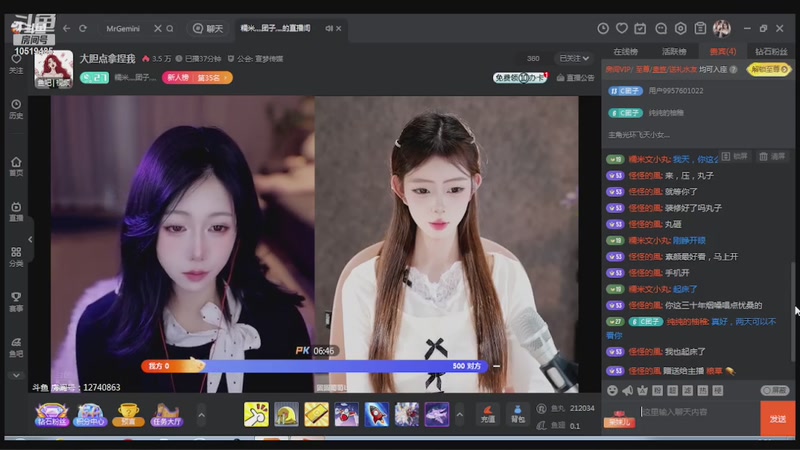
Task: Open the clipboard tasks icon
Action: [700, 29]
